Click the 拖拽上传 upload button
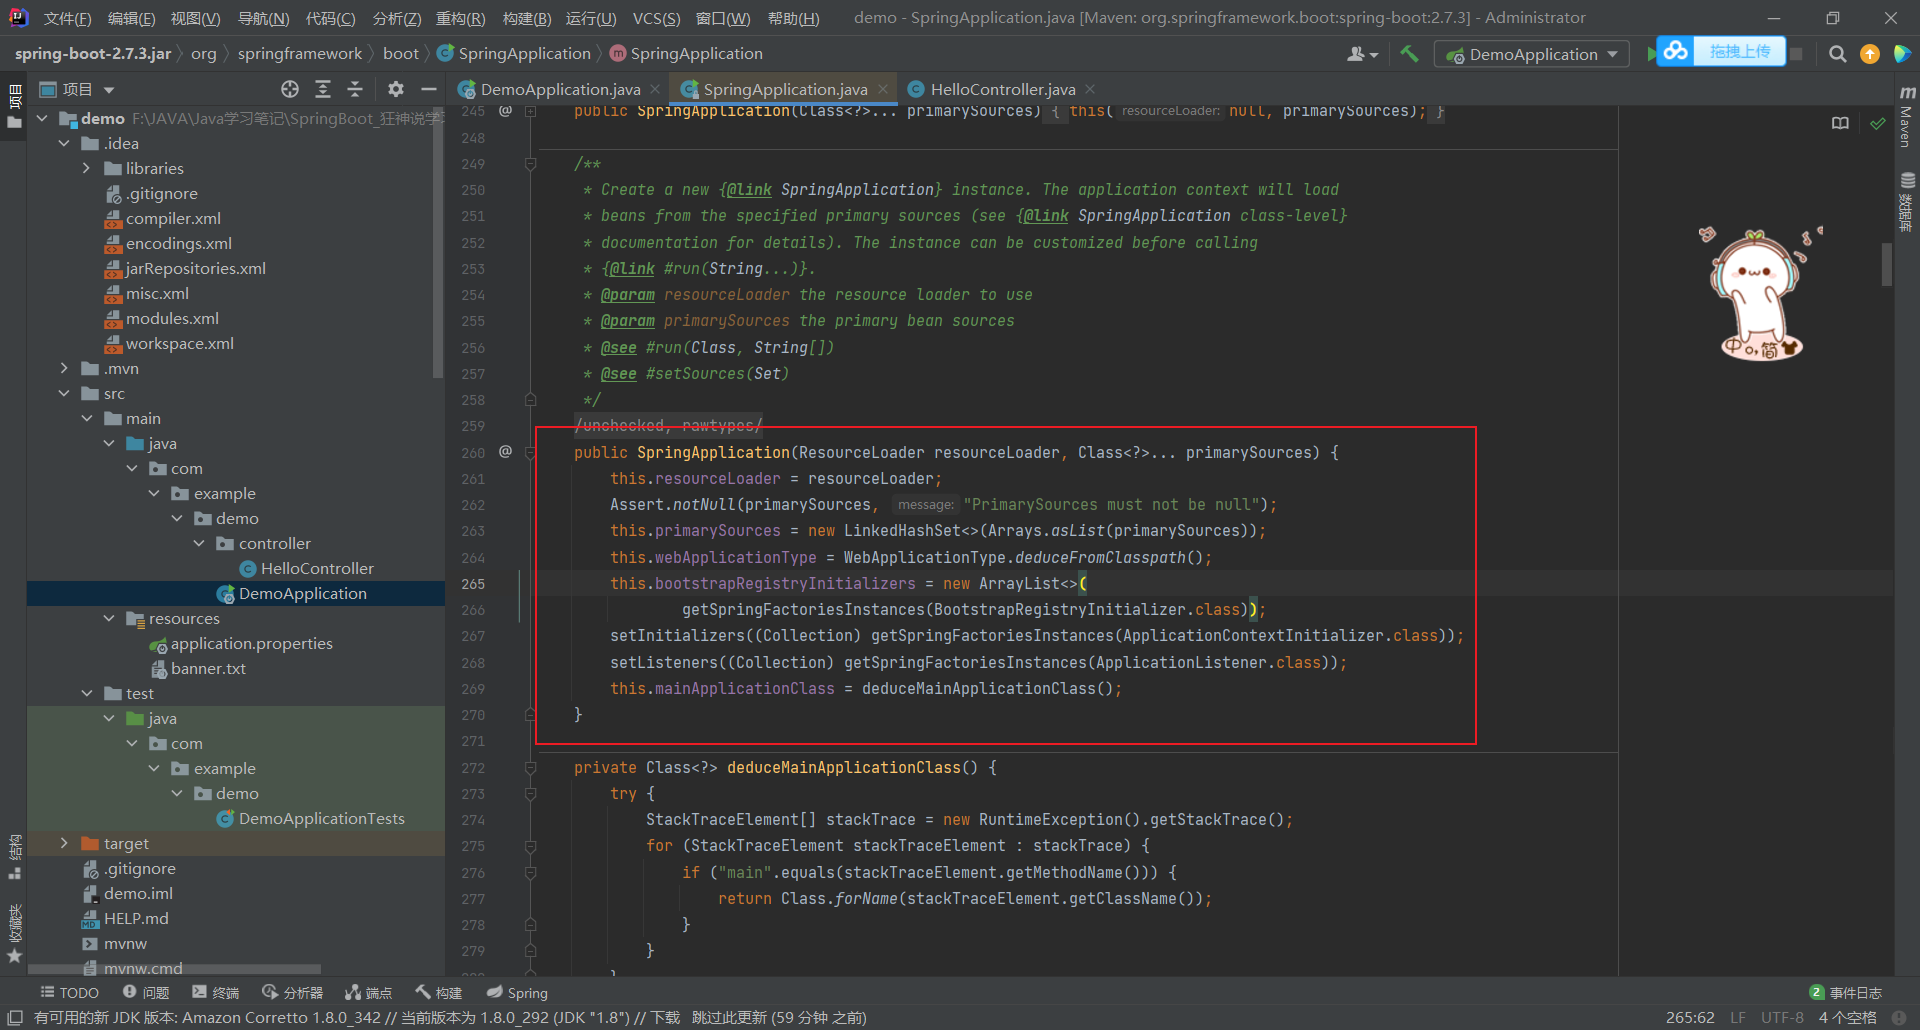This screenshot has height=1030, width=1920. tap(1739, 51)
